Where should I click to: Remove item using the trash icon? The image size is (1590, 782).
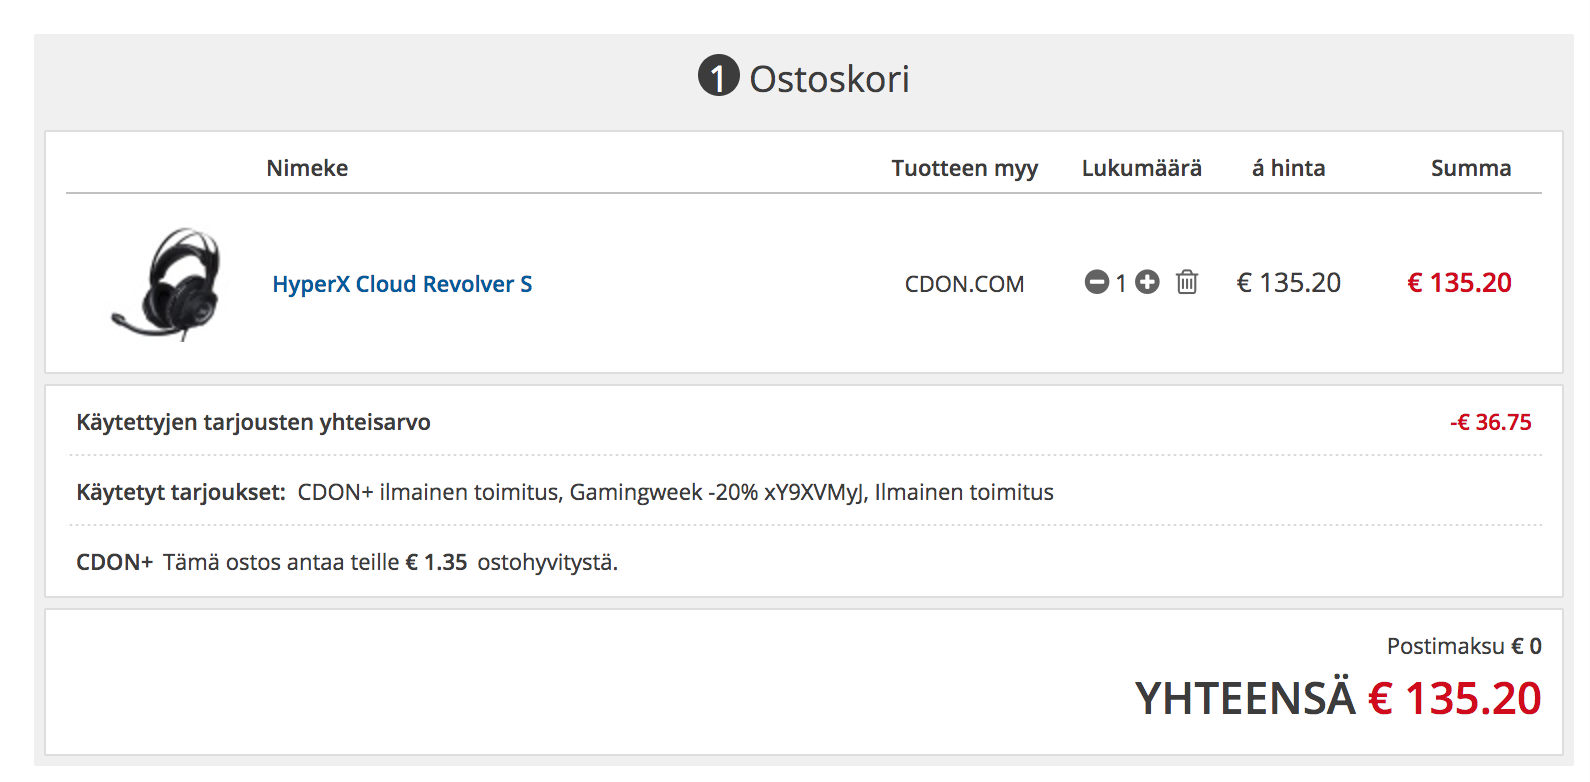point(1187,282)
